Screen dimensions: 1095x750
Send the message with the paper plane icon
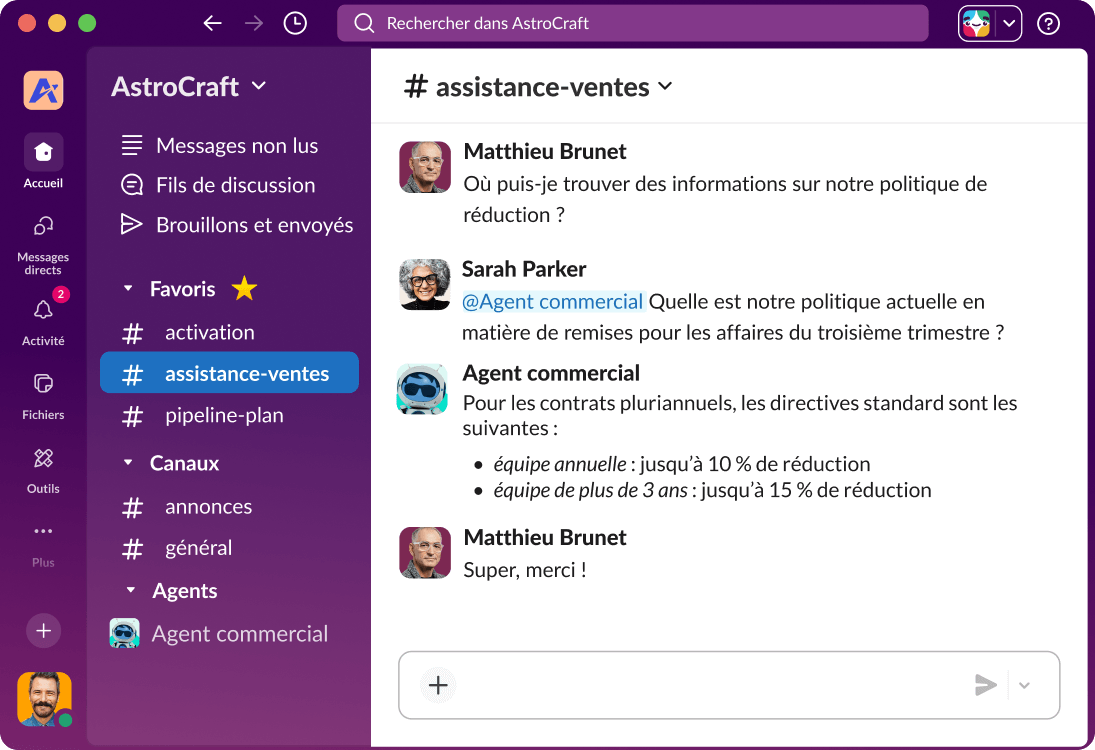(985, 685)
